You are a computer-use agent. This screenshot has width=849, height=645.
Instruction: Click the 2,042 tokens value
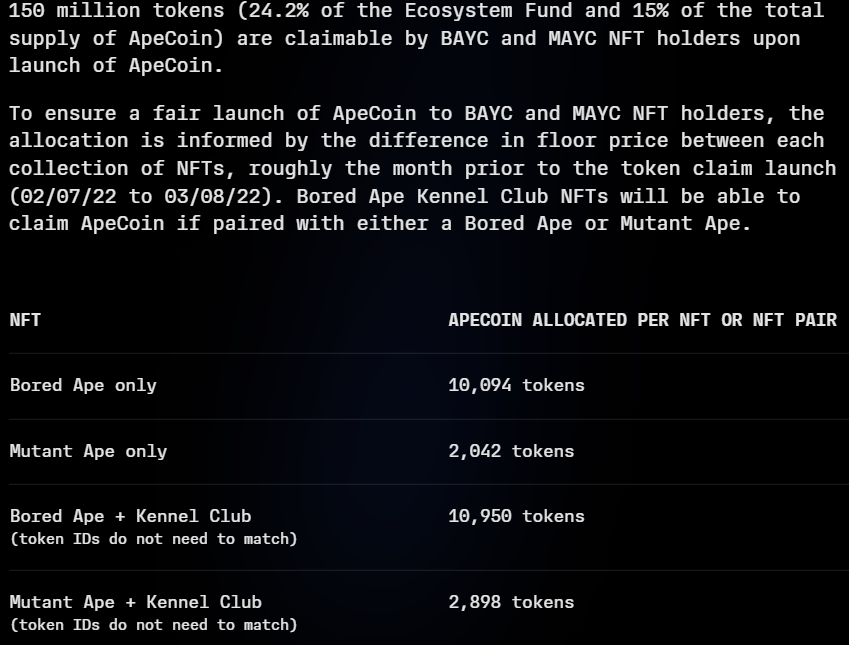[511, 451]
